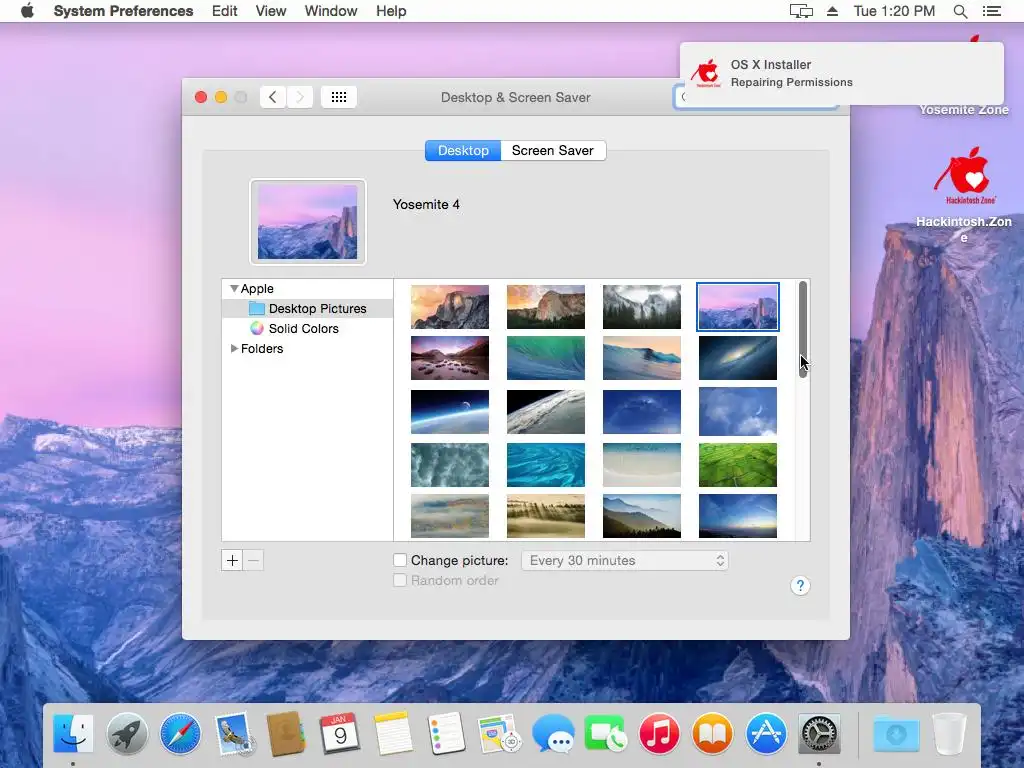This screenshot has height=768, width=1024.
Task: Launch Launchpad rocket icon in Dock
Action: pos(127,733)
